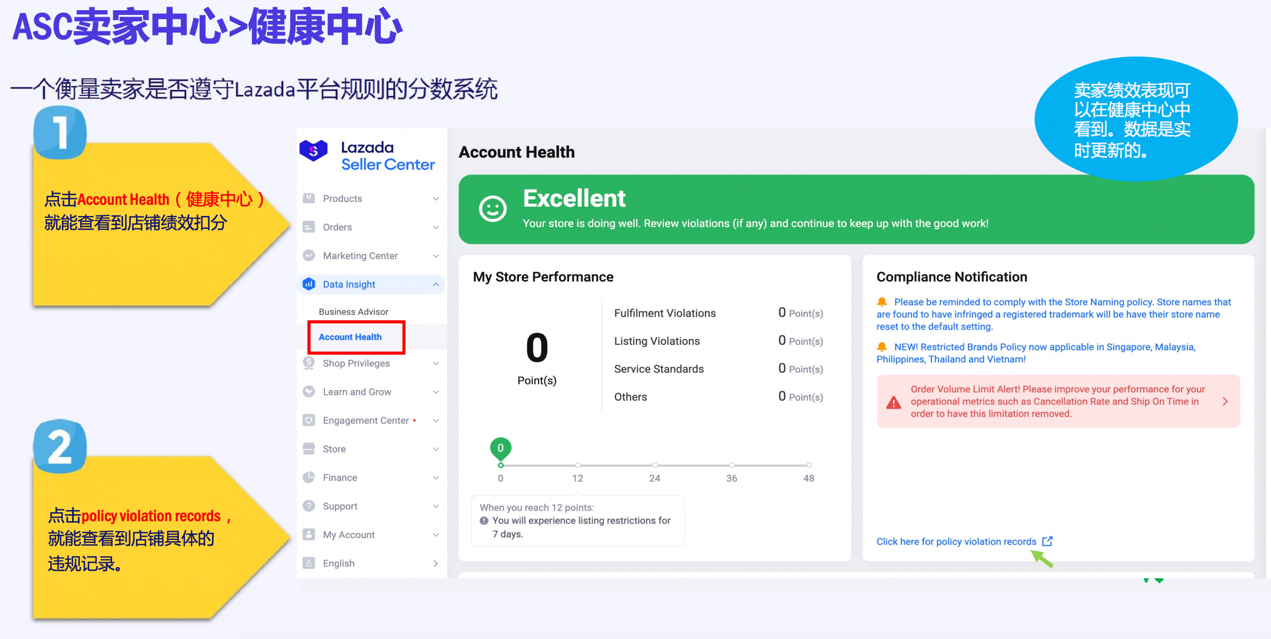Expand the Engagement Center chevron
The image size is (1271, 639).
(x=436, y=421)
